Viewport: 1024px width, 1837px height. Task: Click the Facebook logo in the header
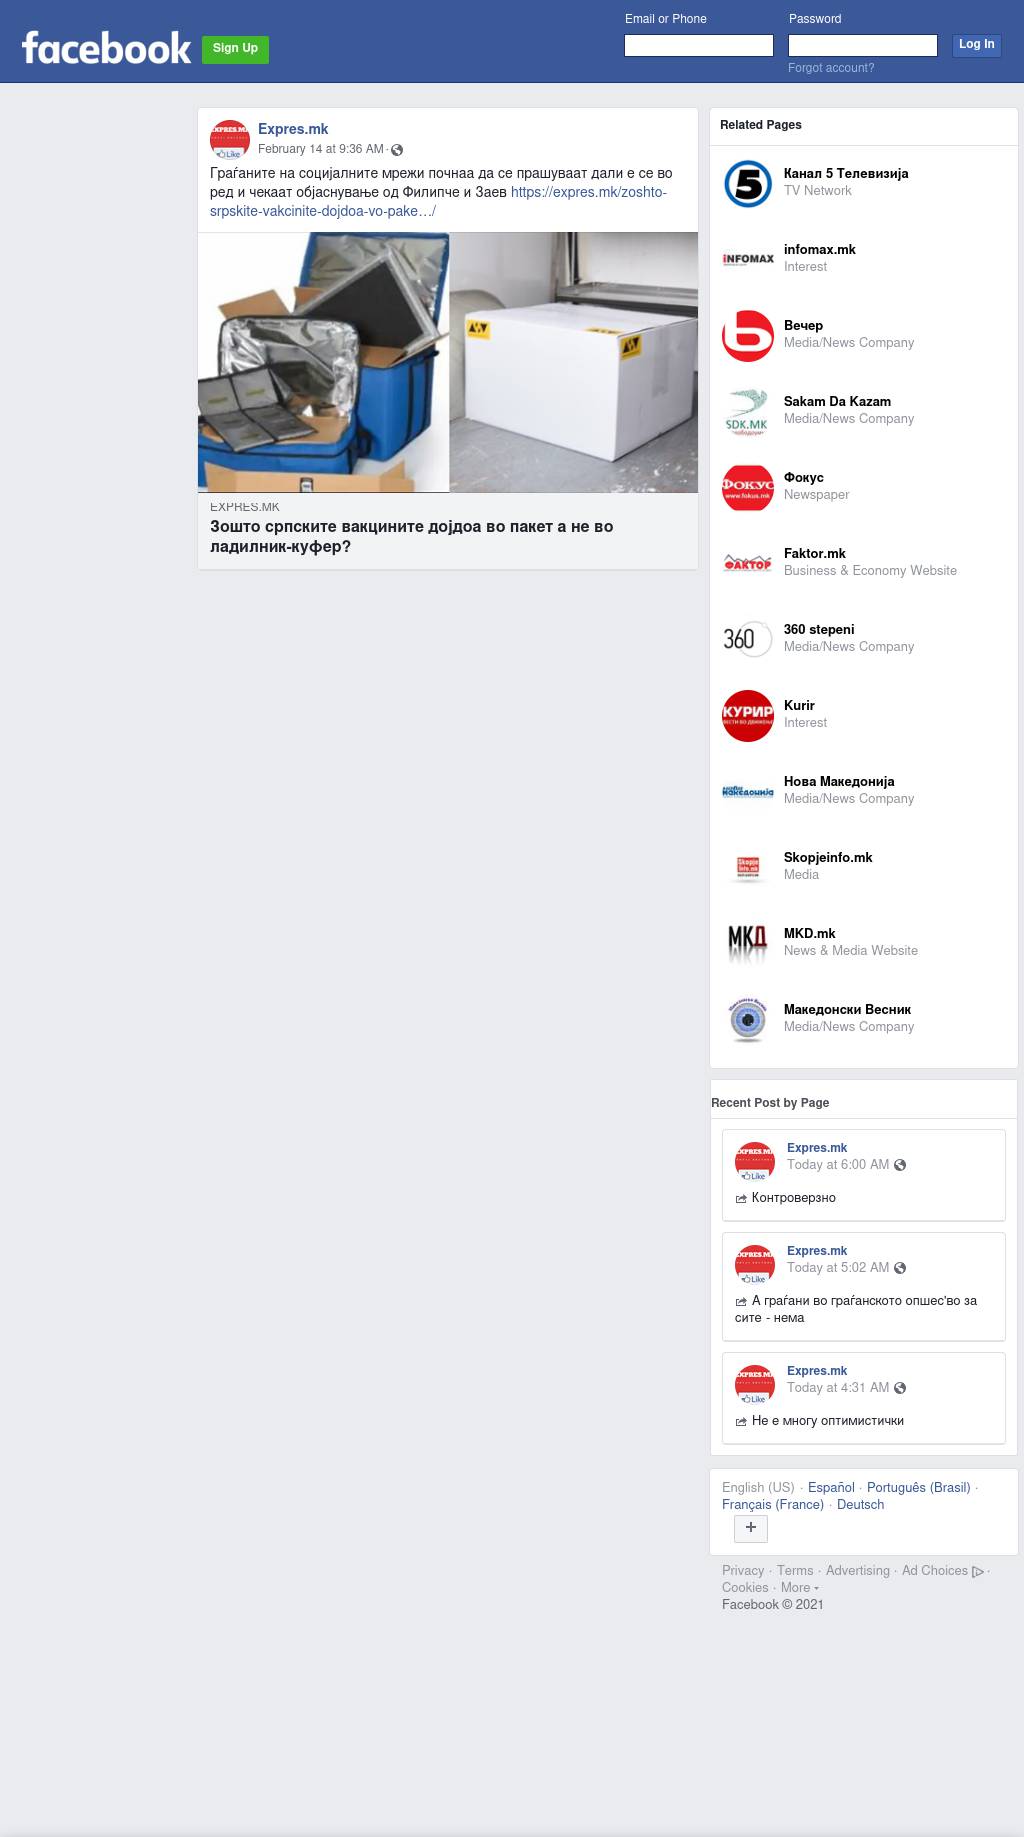tap(106, 48)
